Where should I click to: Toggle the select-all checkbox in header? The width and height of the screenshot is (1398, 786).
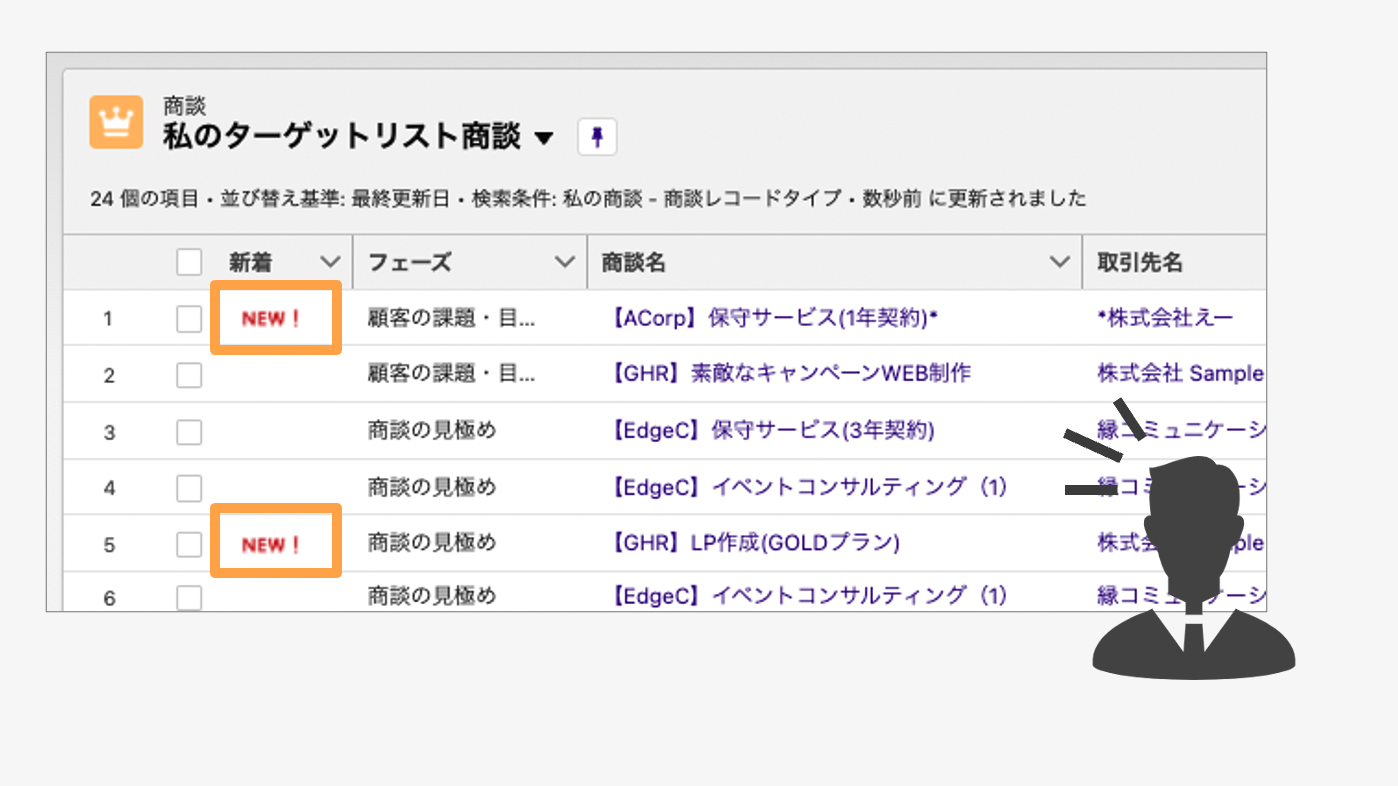pos(189,262)
